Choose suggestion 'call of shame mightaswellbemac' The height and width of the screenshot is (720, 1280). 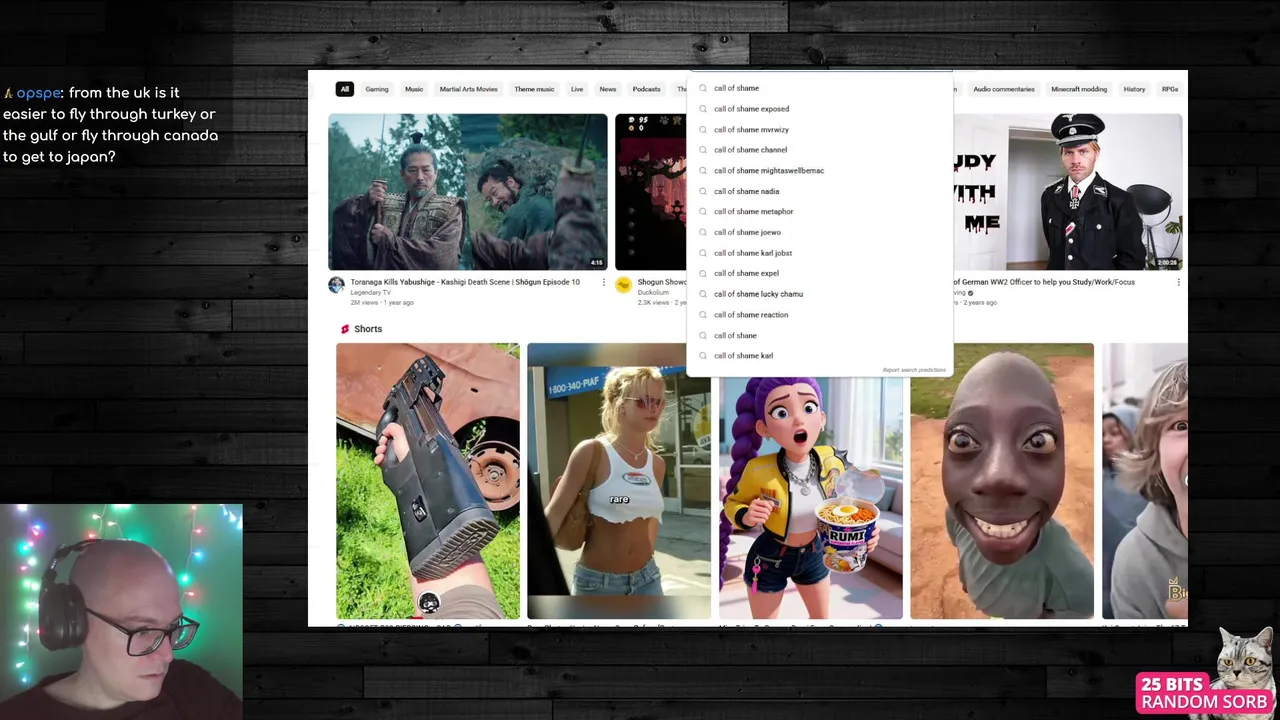[x=820, y=171]
